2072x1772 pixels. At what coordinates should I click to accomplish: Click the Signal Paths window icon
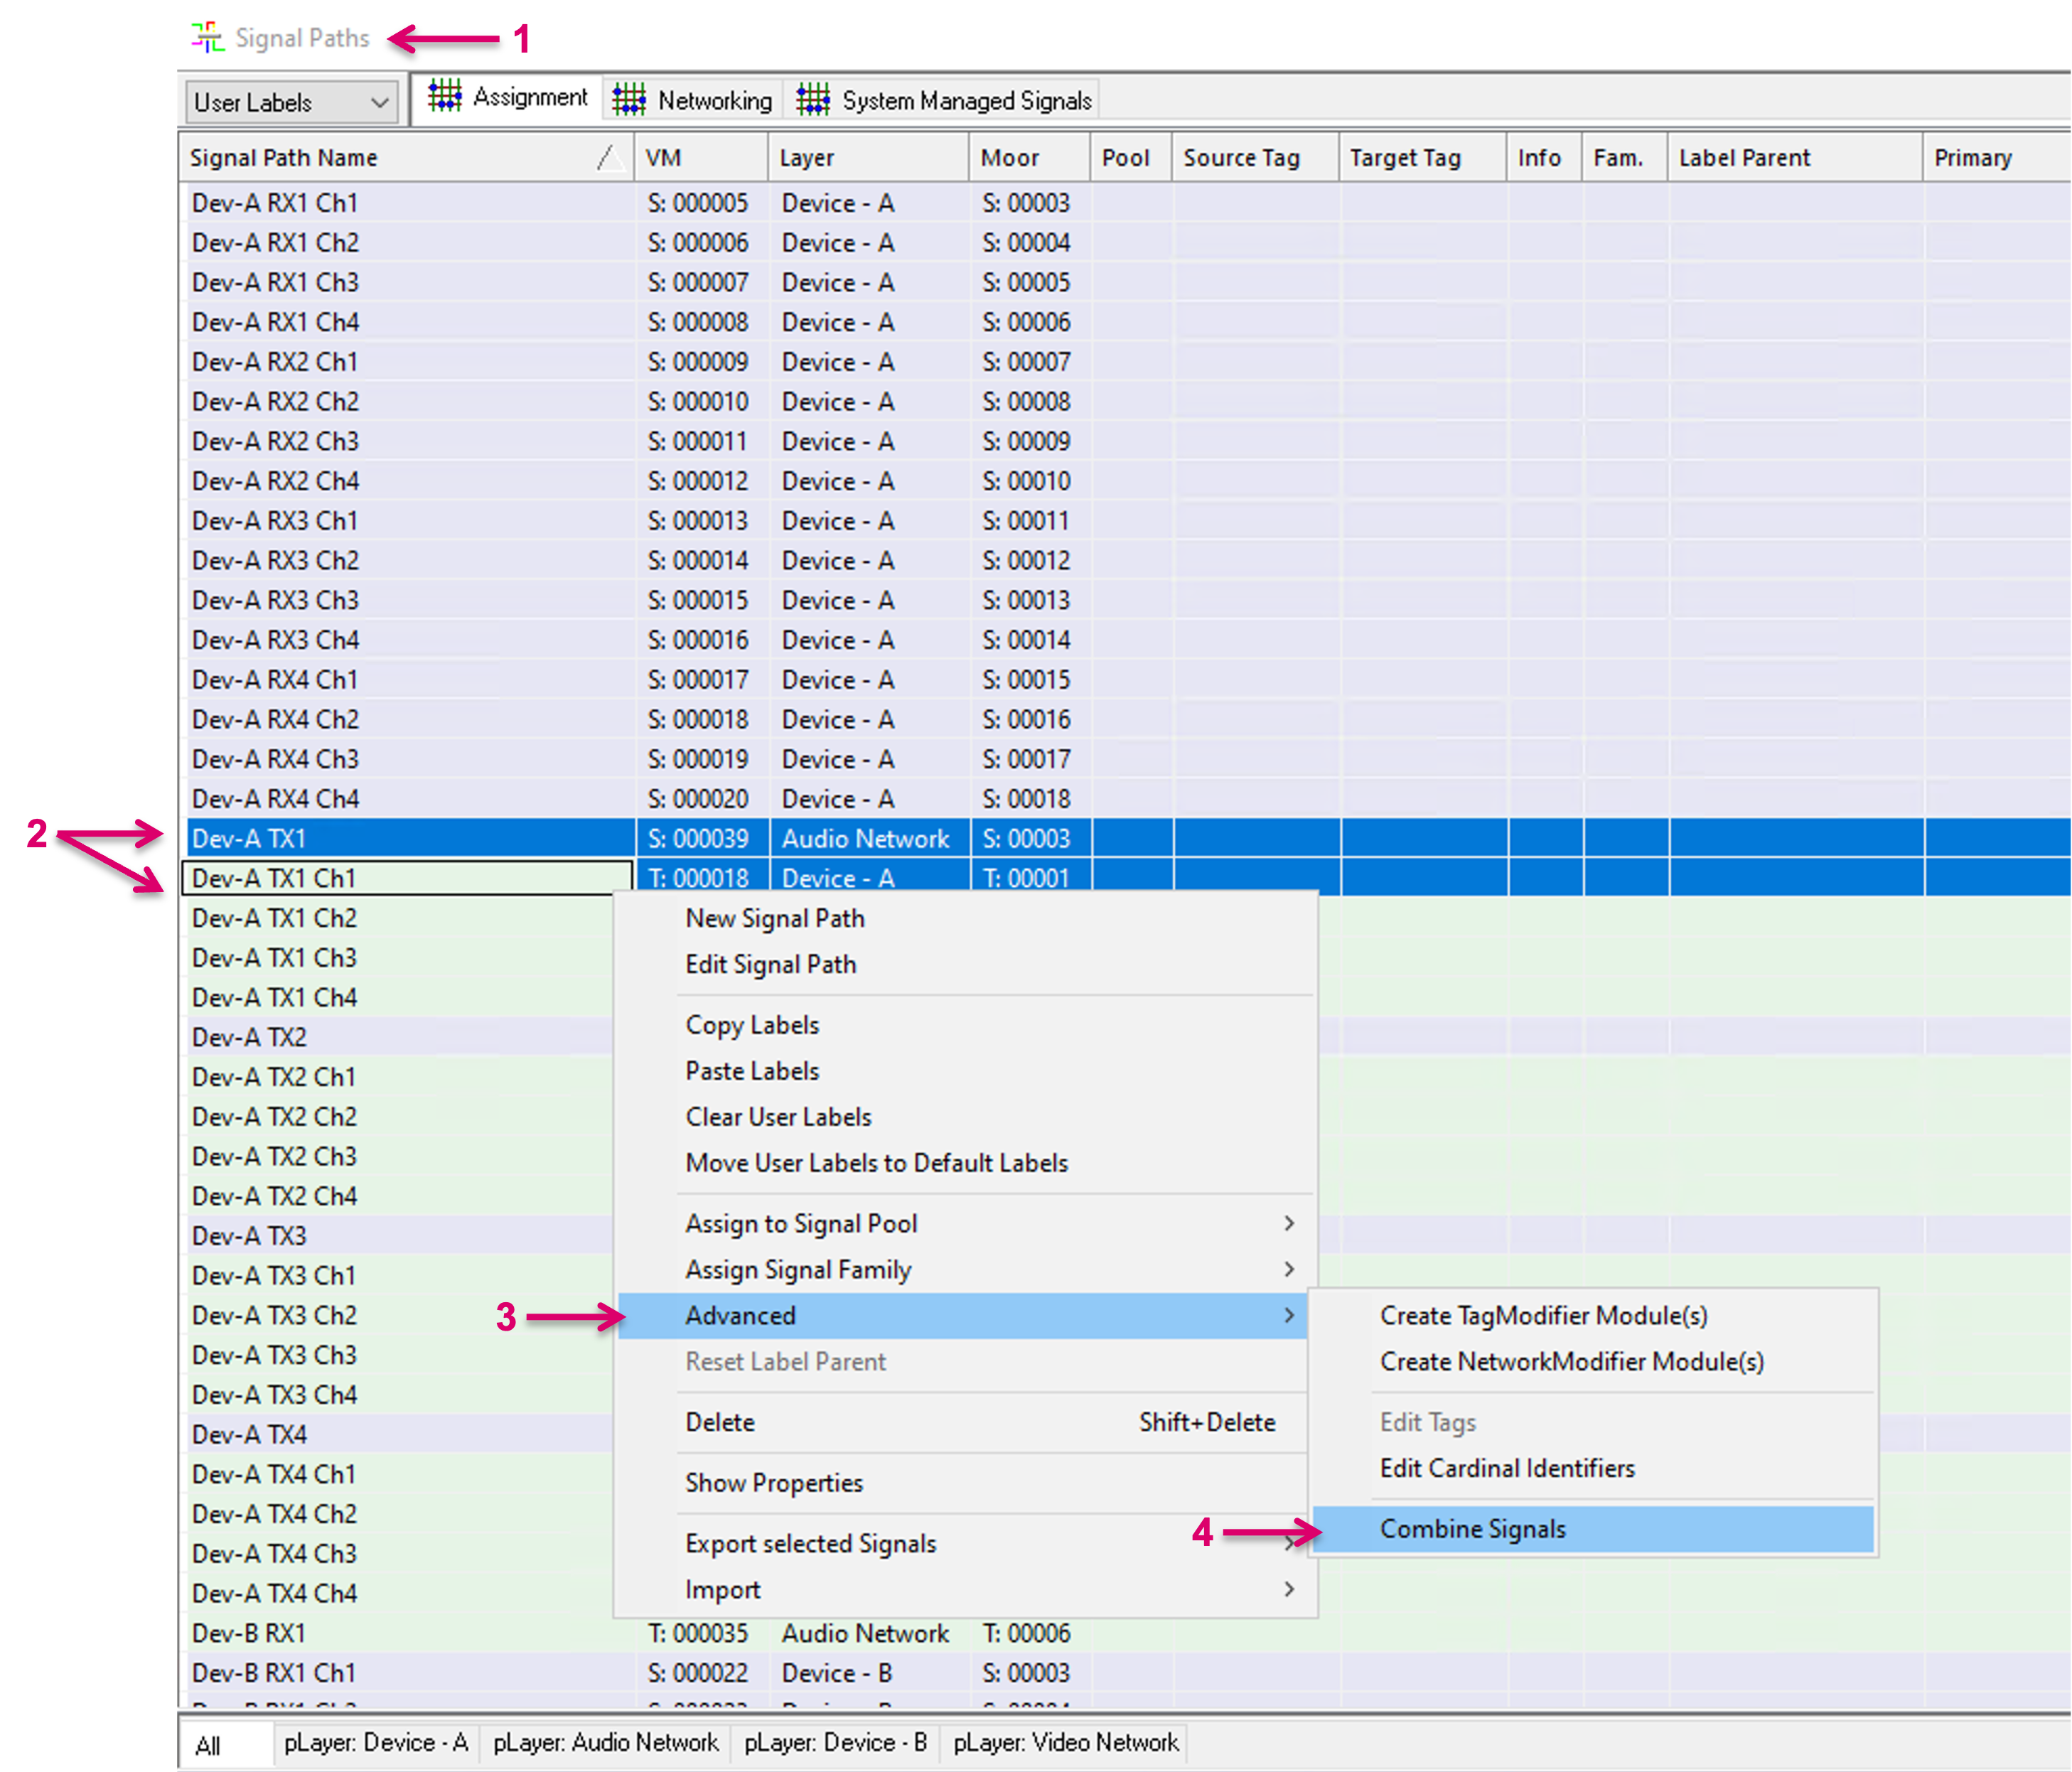pos(207,38)
